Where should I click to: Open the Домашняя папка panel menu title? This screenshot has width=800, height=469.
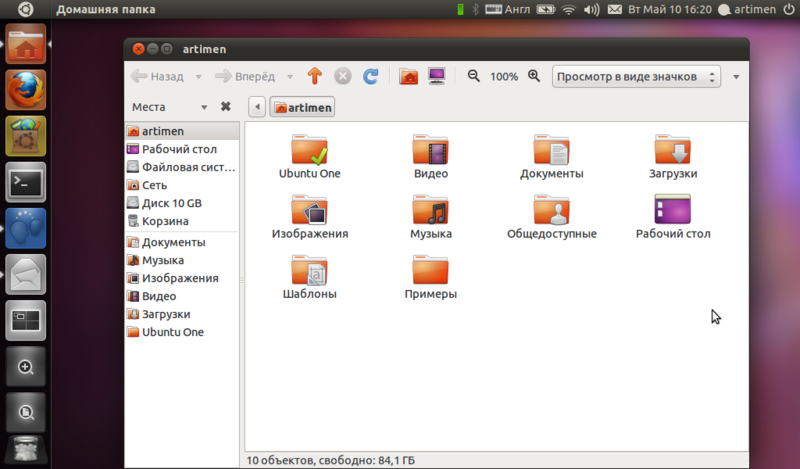(106, 9)
